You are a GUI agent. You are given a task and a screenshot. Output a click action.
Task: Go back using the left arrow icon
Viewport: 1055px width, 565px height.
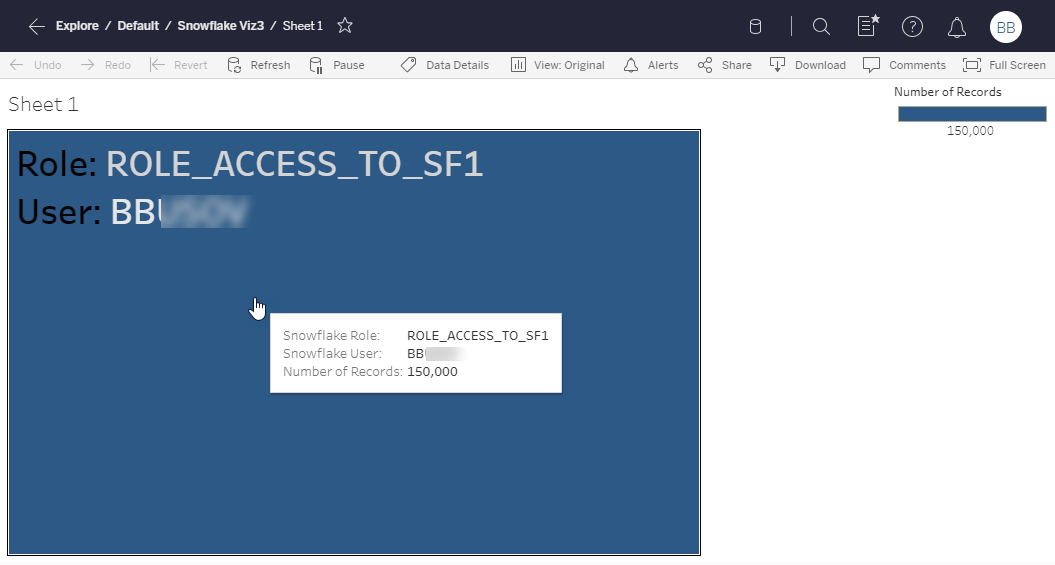point(36,26)
